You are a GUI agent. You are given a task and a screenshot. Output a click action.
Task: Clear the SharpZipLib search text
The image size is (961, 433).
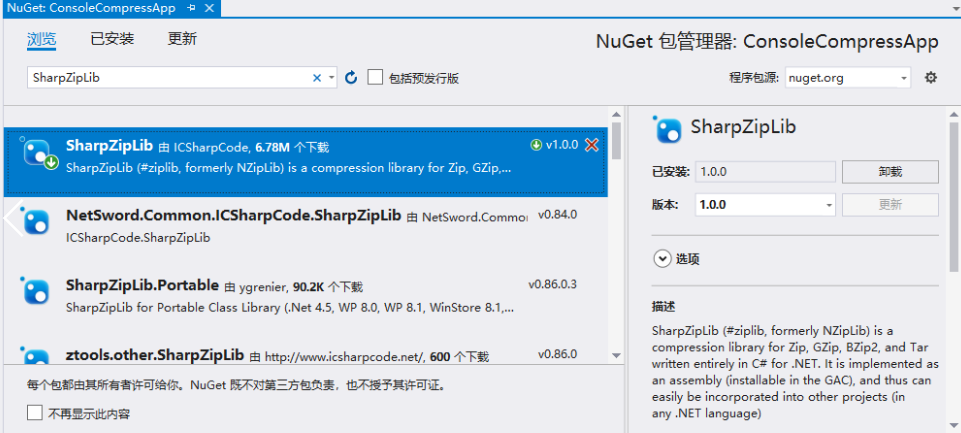click(317, 78)
